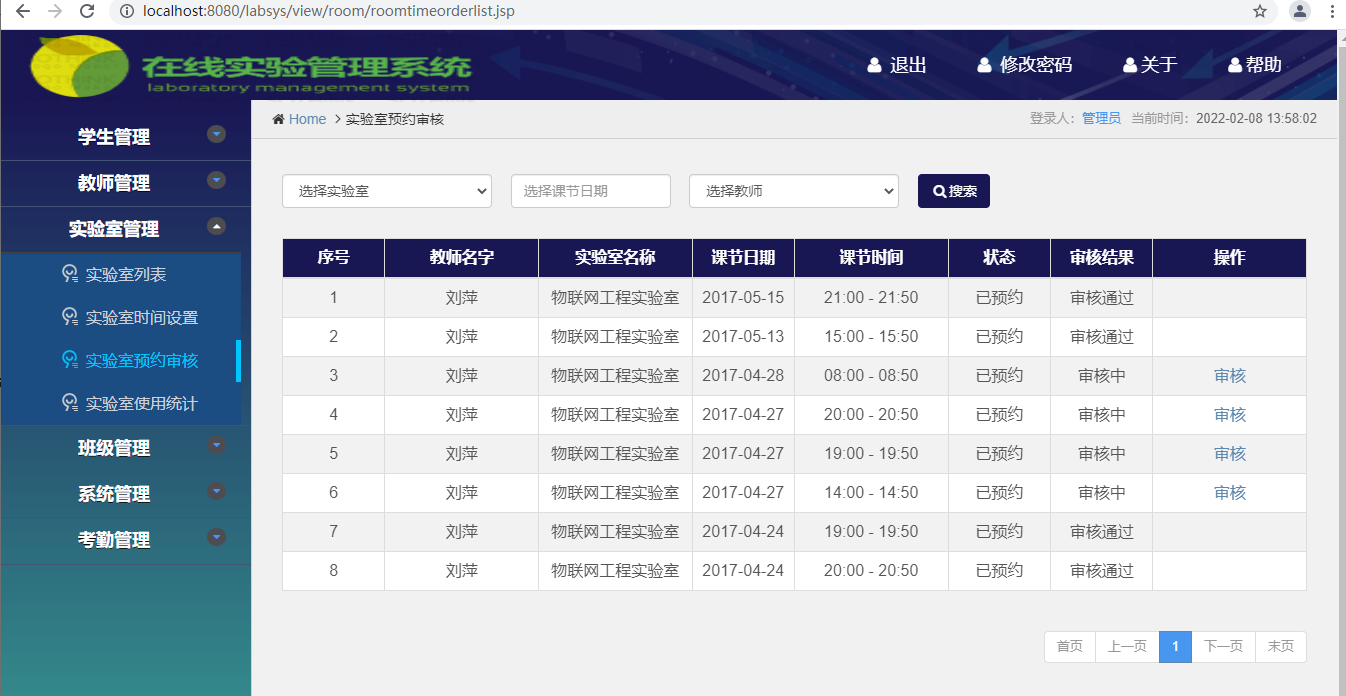Click the 上一页 pagination button
1346x696 pixels.
1127,647
